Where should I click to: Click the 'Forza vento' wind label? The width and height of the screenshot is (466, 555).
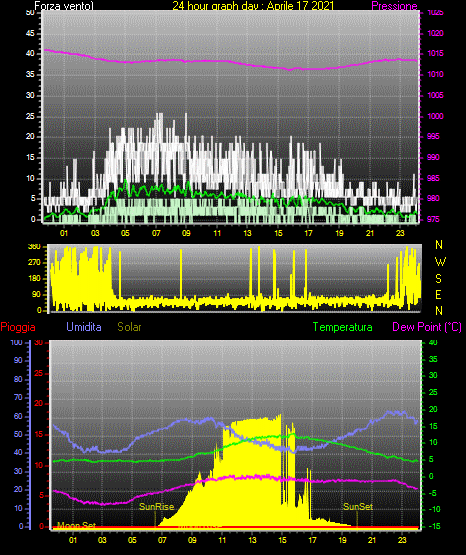pyautogui.click(x=64, y=6)
